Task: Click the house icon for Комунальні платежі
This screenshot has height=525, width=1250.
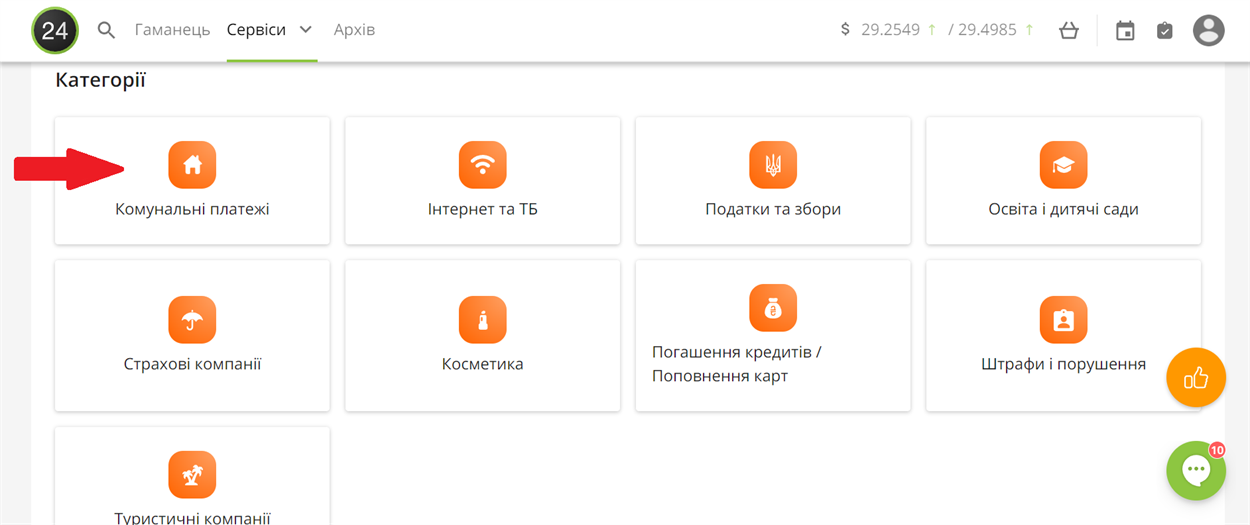Action: (192, 165)
